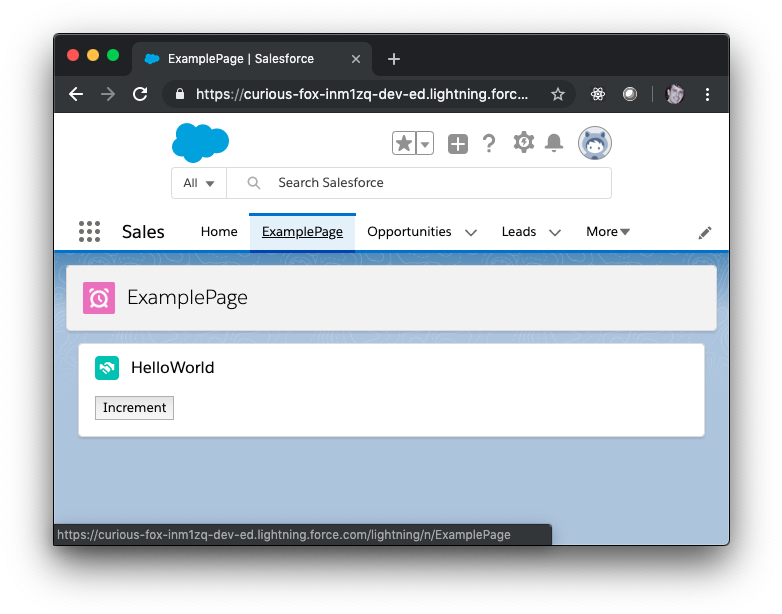
Task: Click the search magnifier icon
Action: point(254,183)
